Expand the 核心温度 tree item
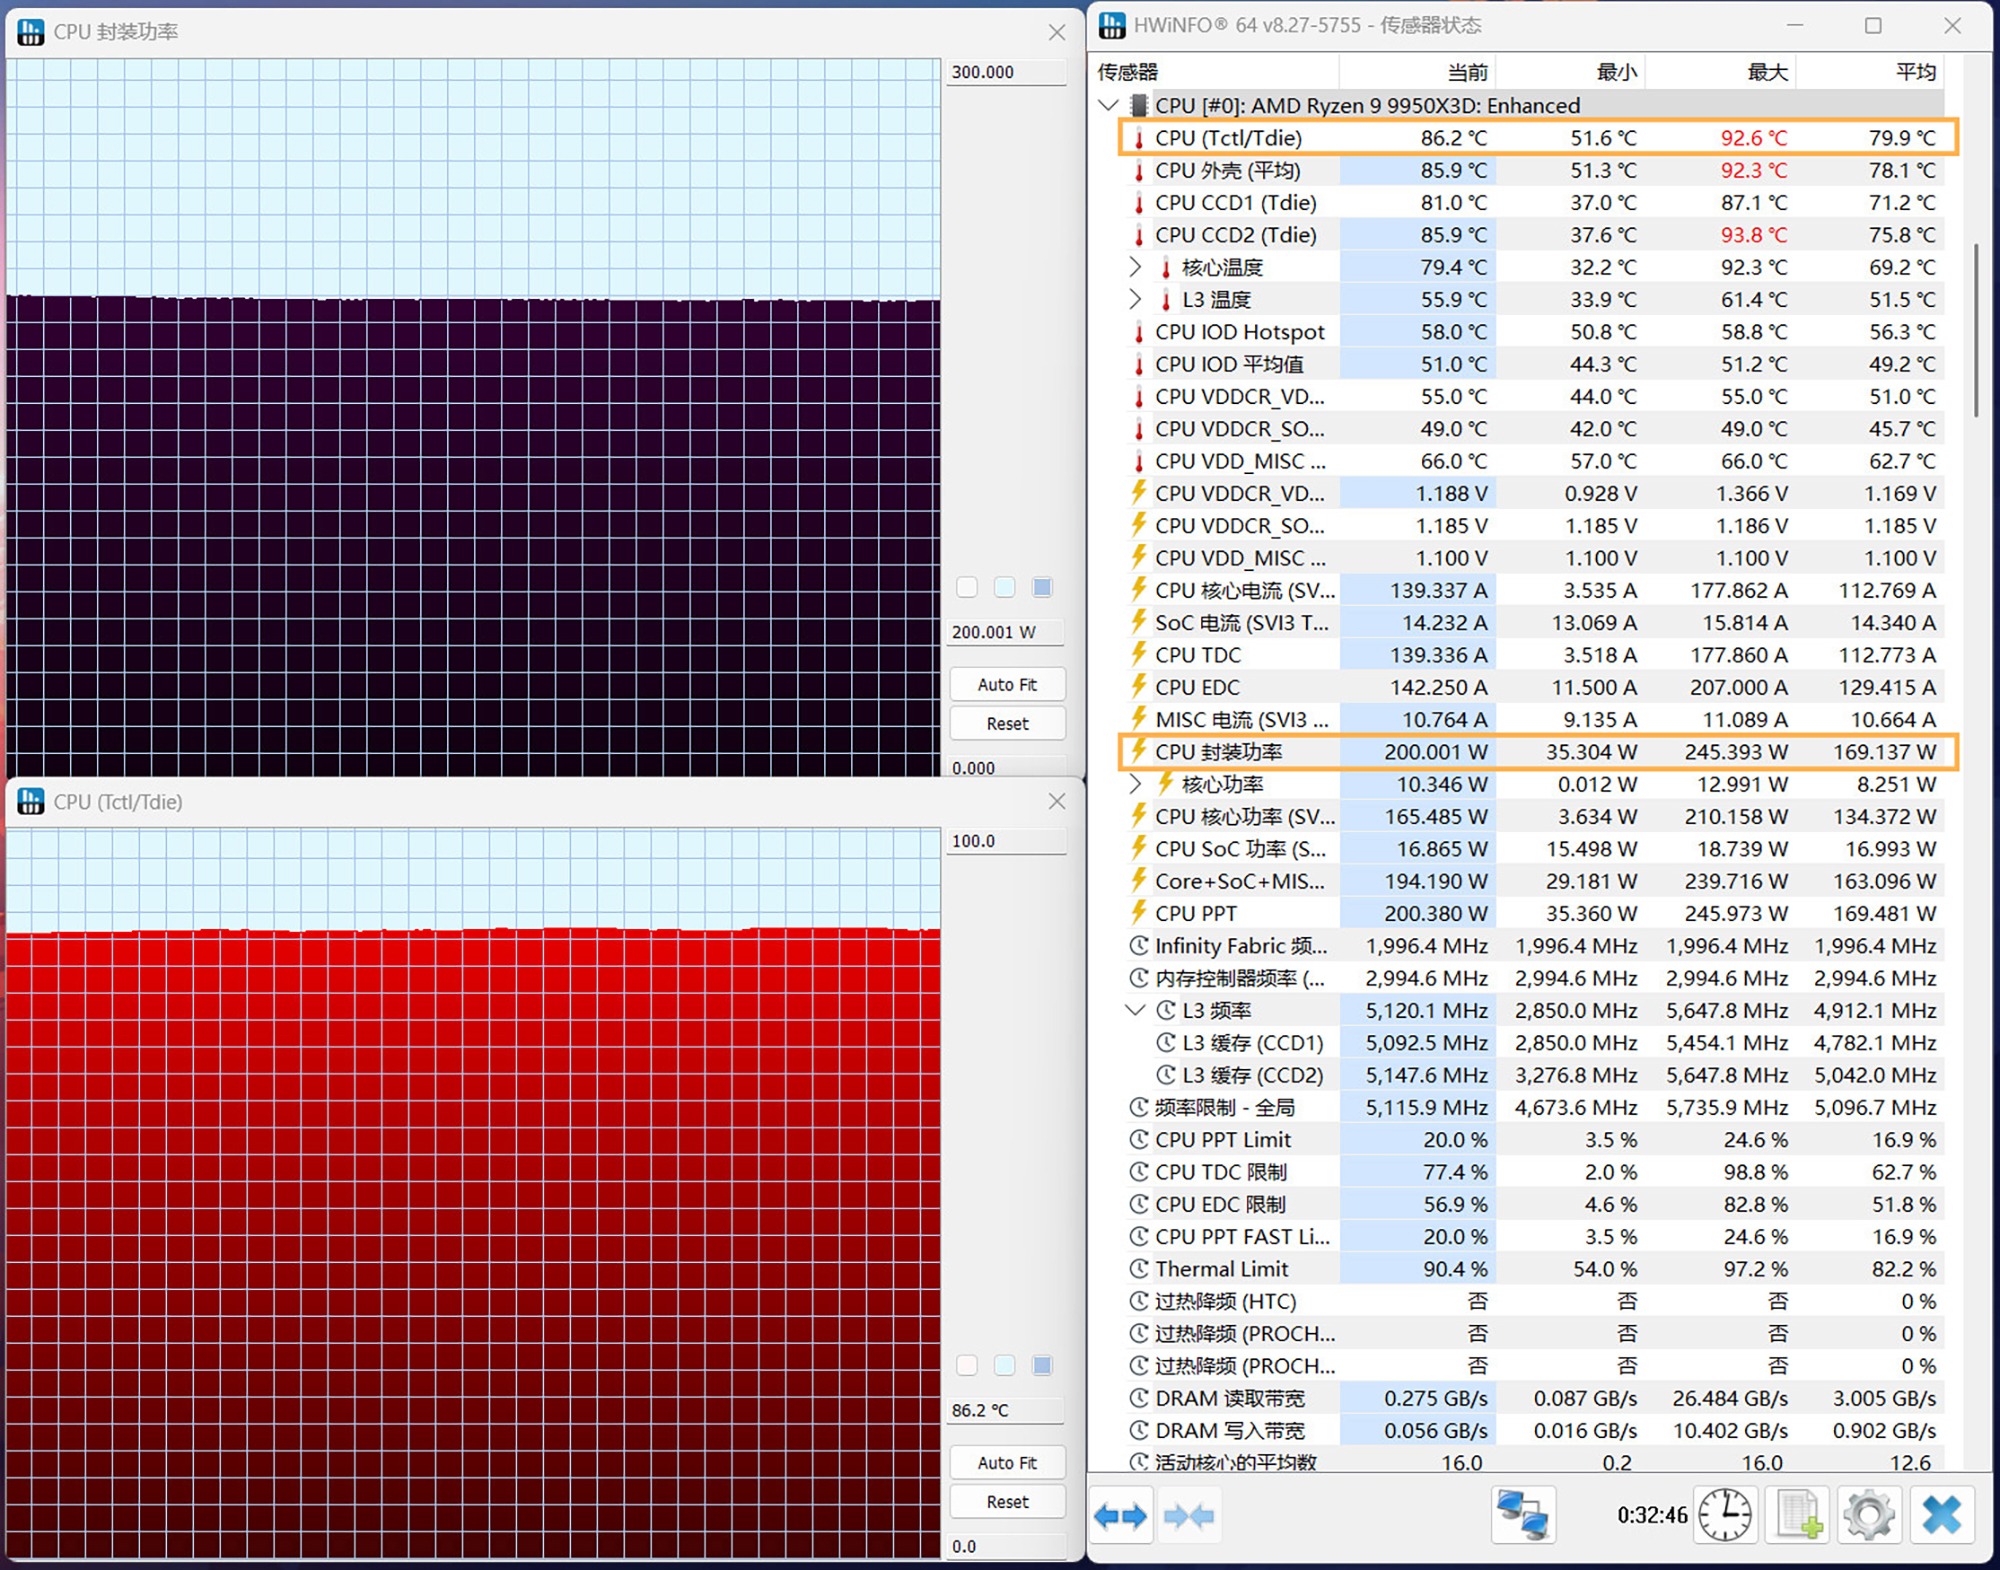Viewport: 2000px width, 1570px height. click(1135, 267)
